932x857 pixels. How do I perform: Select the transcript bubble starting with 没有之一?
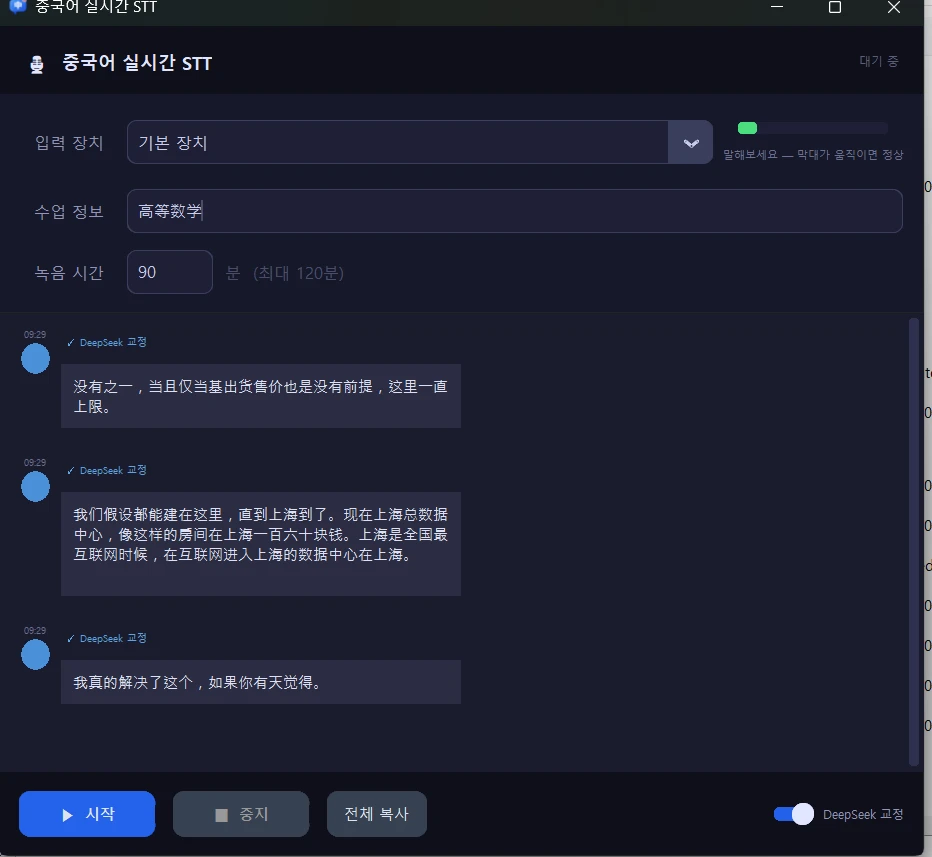pyautogui.click(x=261, y=396)
